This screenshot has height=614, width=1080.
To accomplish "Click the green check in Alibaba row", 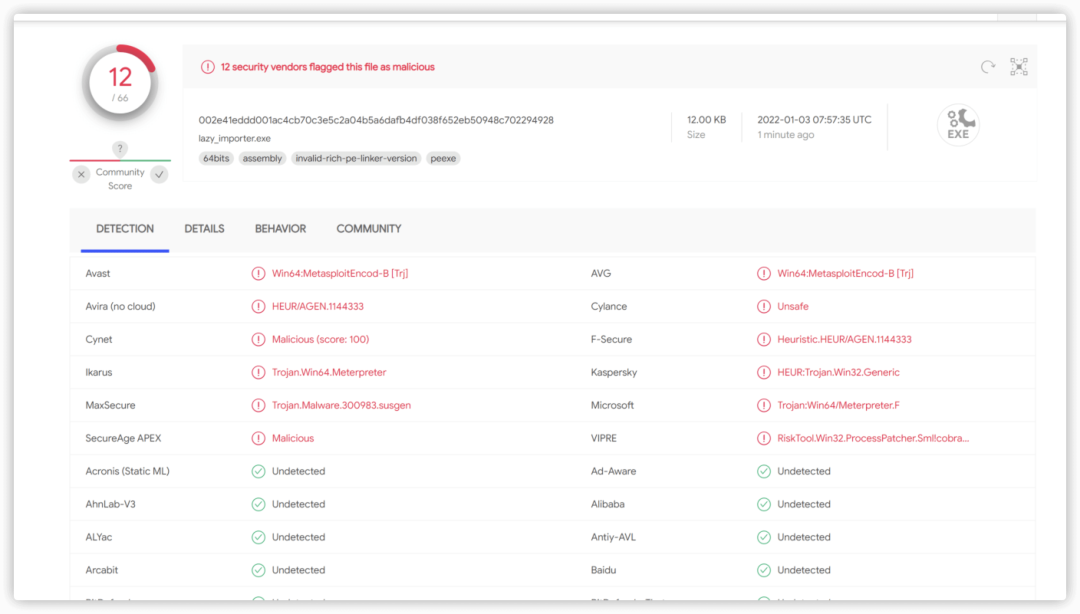I will [x=764, y=504].
